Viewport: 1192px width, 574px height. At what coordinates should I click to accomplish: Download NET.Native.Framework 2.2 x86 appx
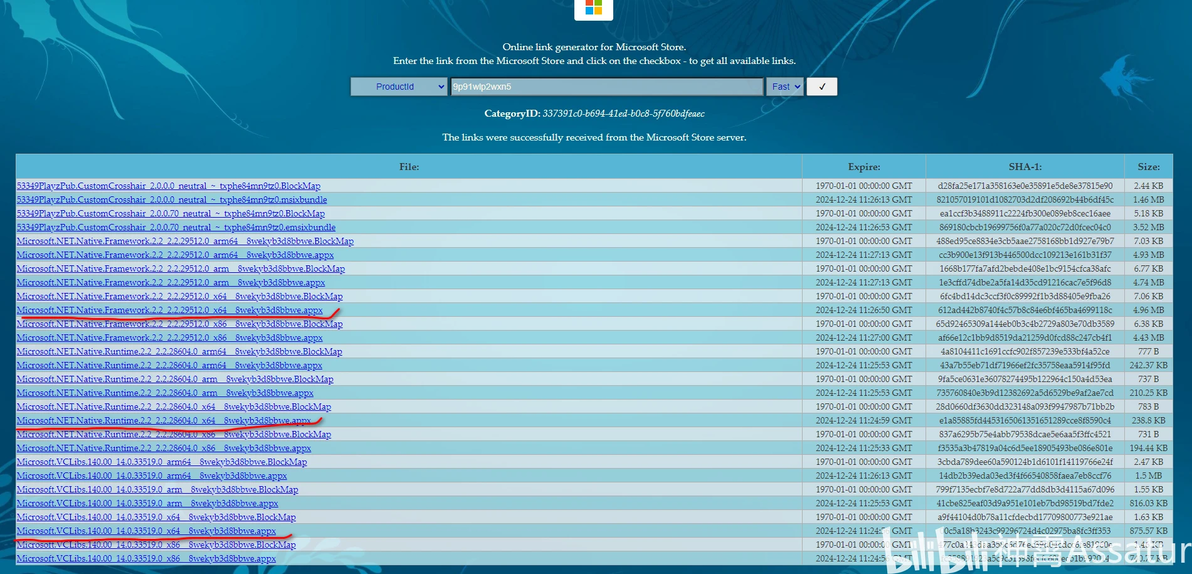coord(170,338)
